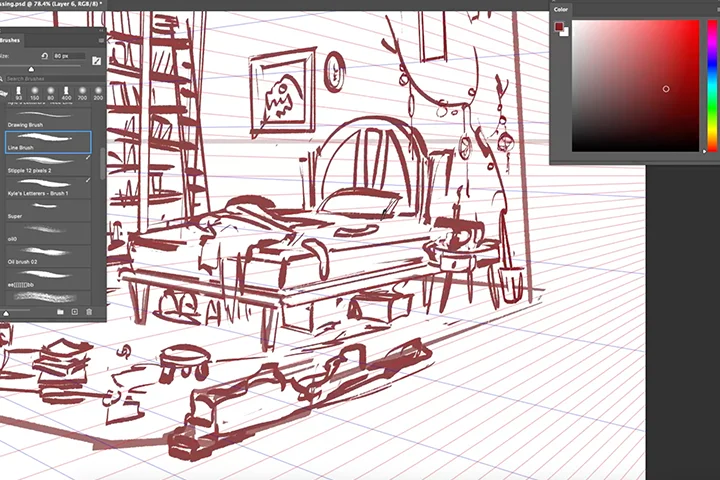Pick the recent brush preset labeled 80

51,93
